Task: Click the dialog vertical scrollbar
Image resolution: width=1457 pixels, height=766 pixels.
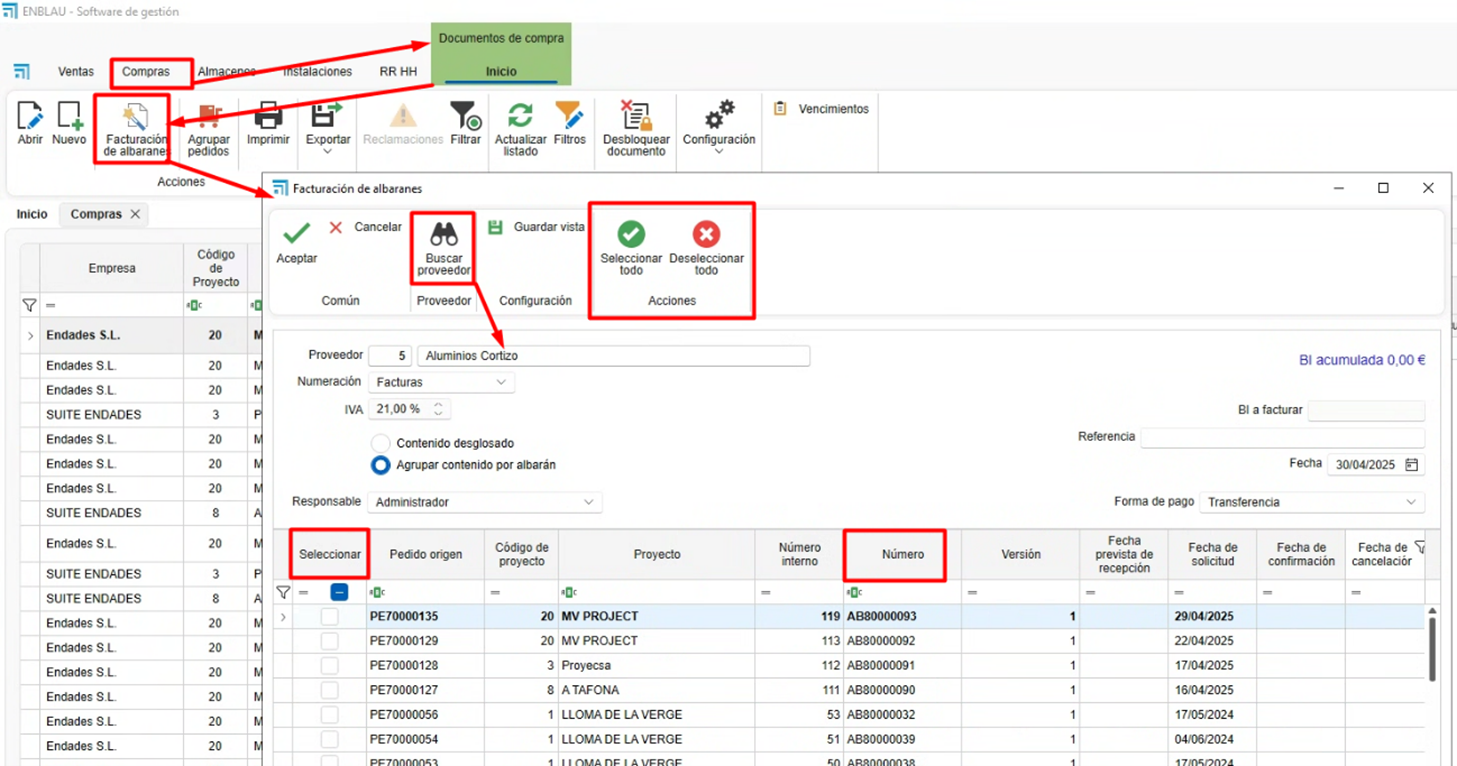Action: (x=1432, y=649)
